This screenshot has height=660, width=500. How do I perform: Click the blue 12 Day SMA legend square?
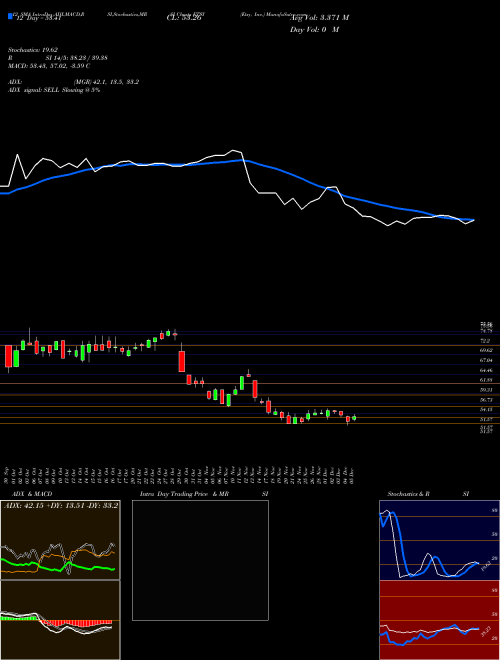pos(10,16)
